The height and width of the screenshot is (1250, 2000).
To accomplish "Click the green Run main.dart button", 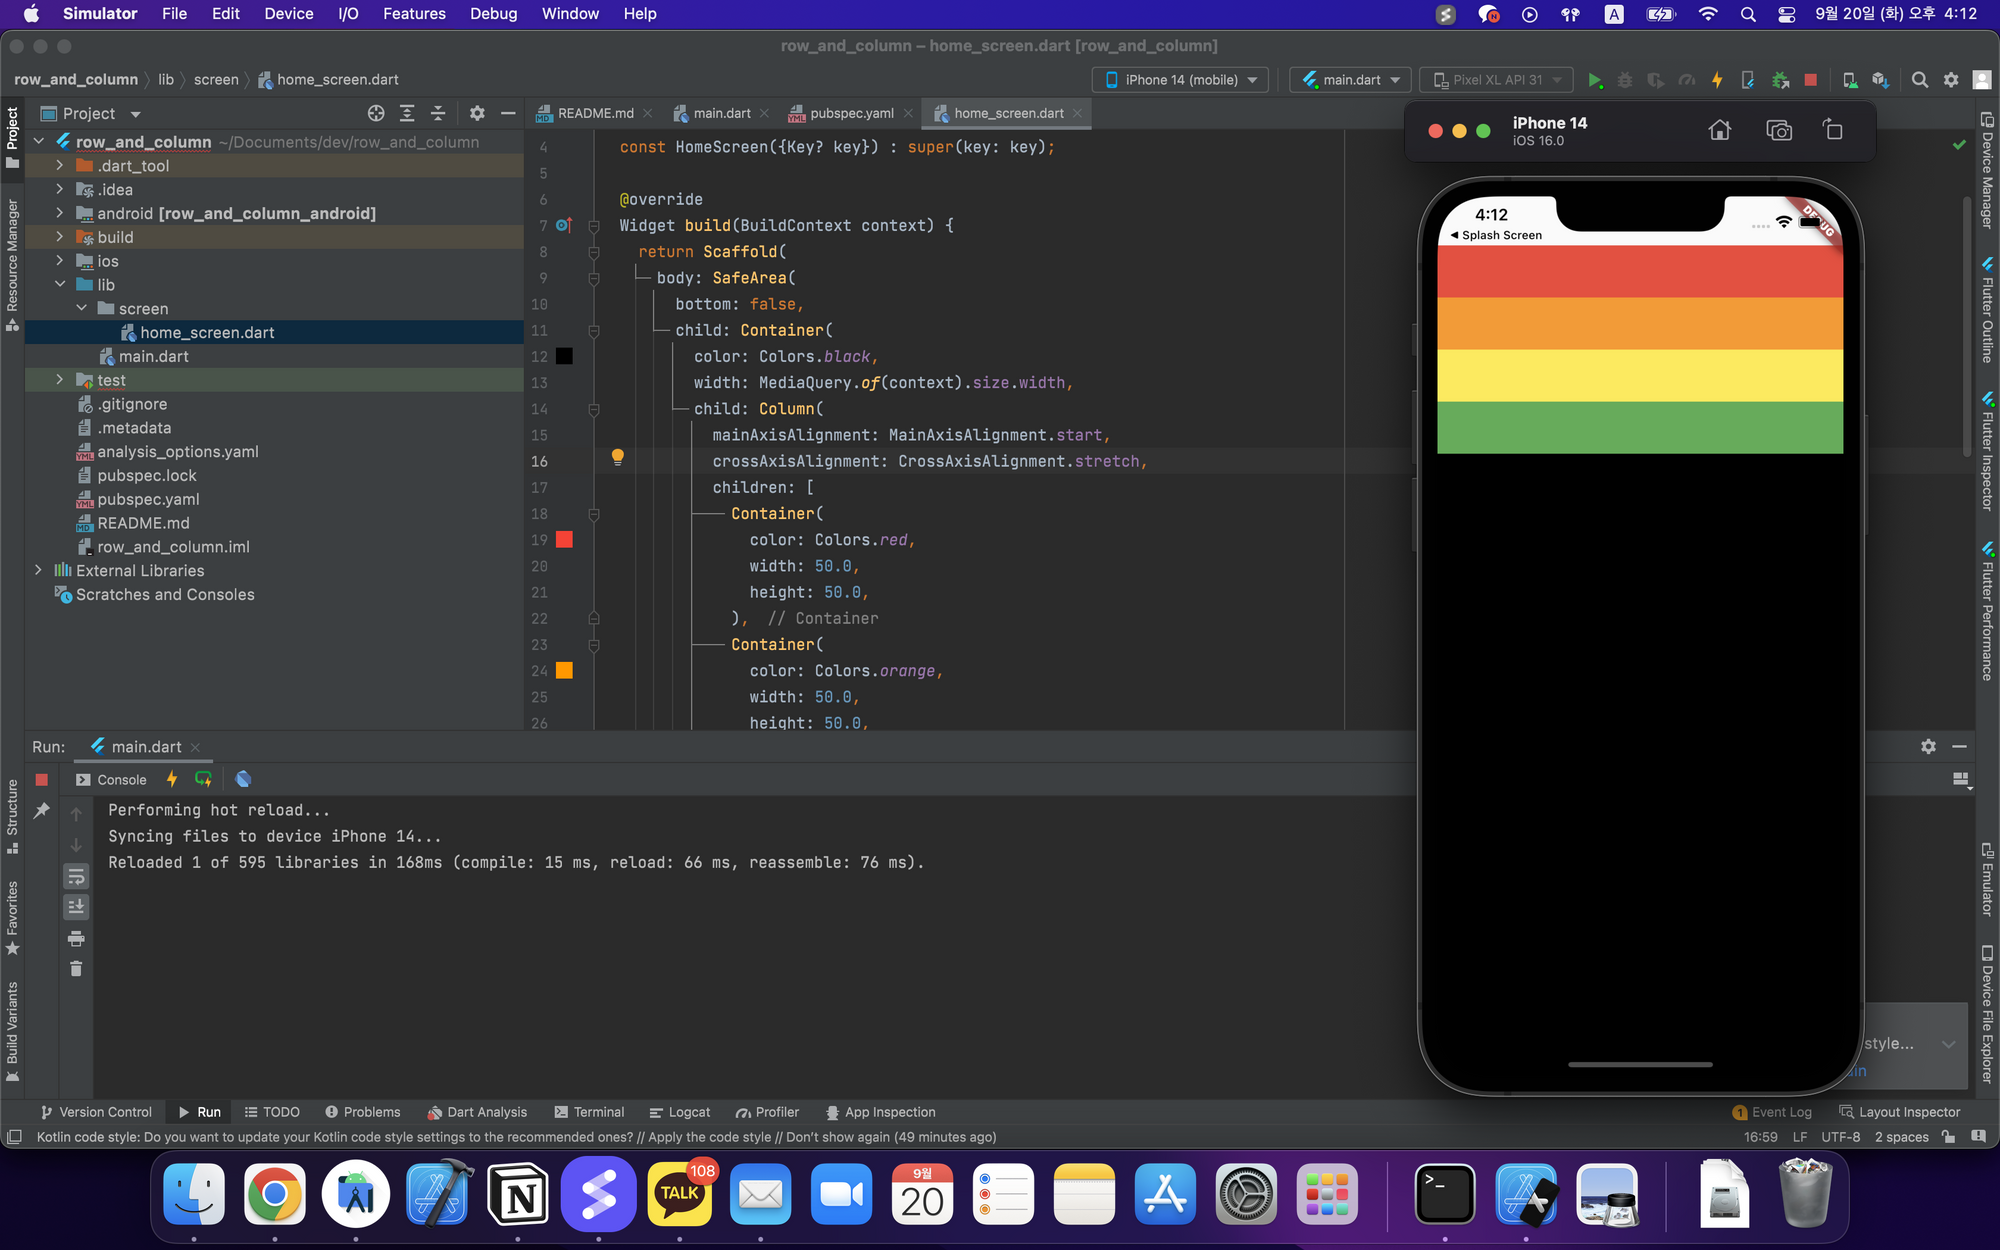I will point(1595,80).
